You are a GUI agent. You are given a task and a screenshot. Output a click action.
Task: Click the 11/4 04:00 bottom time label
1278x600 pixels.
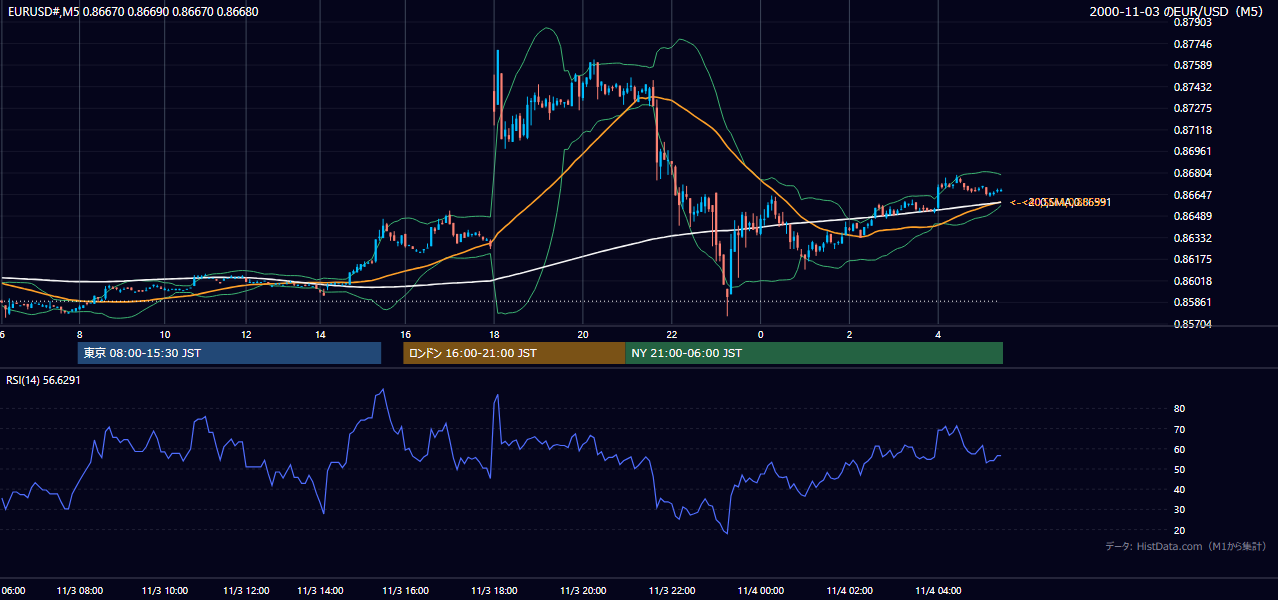[x=938, y=590]
